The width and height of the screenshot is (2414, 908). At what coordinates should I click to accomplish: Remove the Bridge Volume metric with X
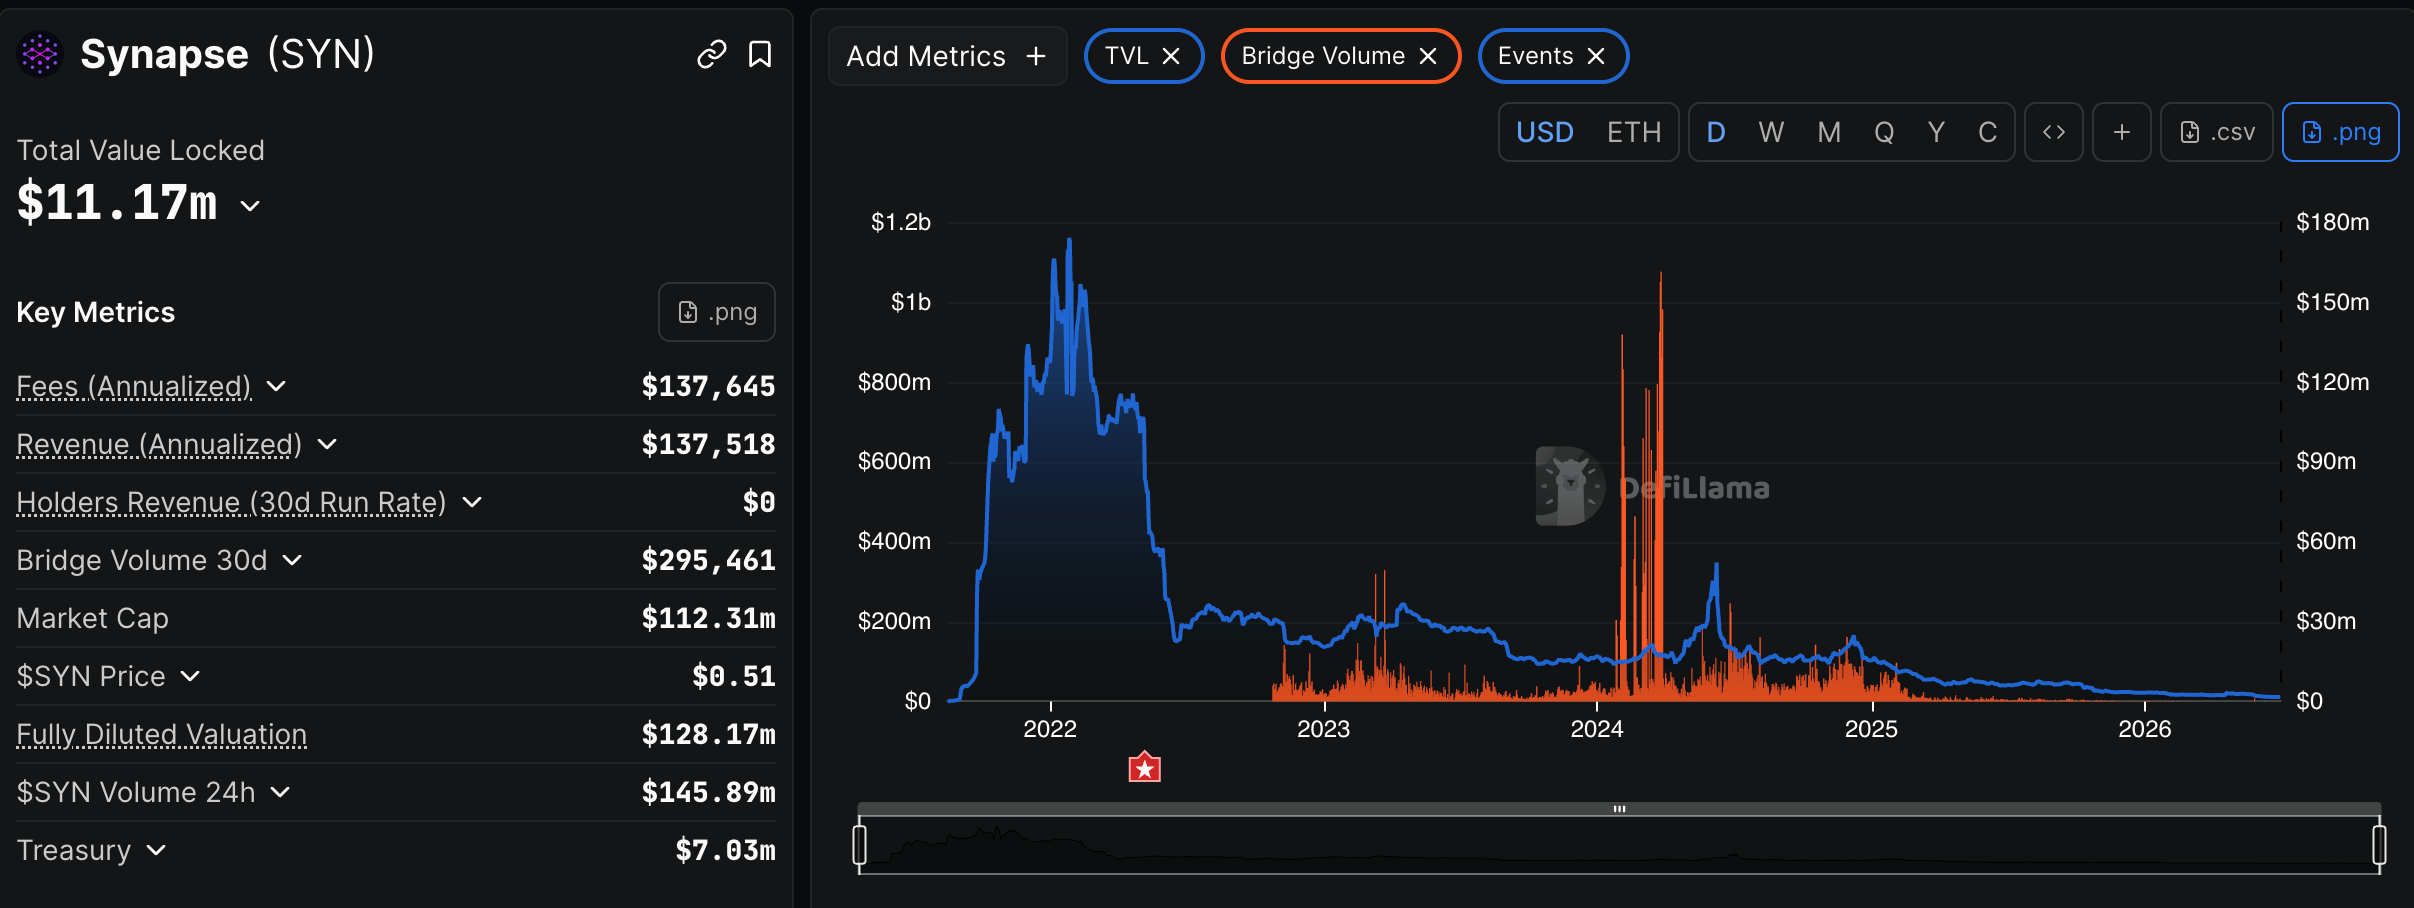tap(1428, 56)
